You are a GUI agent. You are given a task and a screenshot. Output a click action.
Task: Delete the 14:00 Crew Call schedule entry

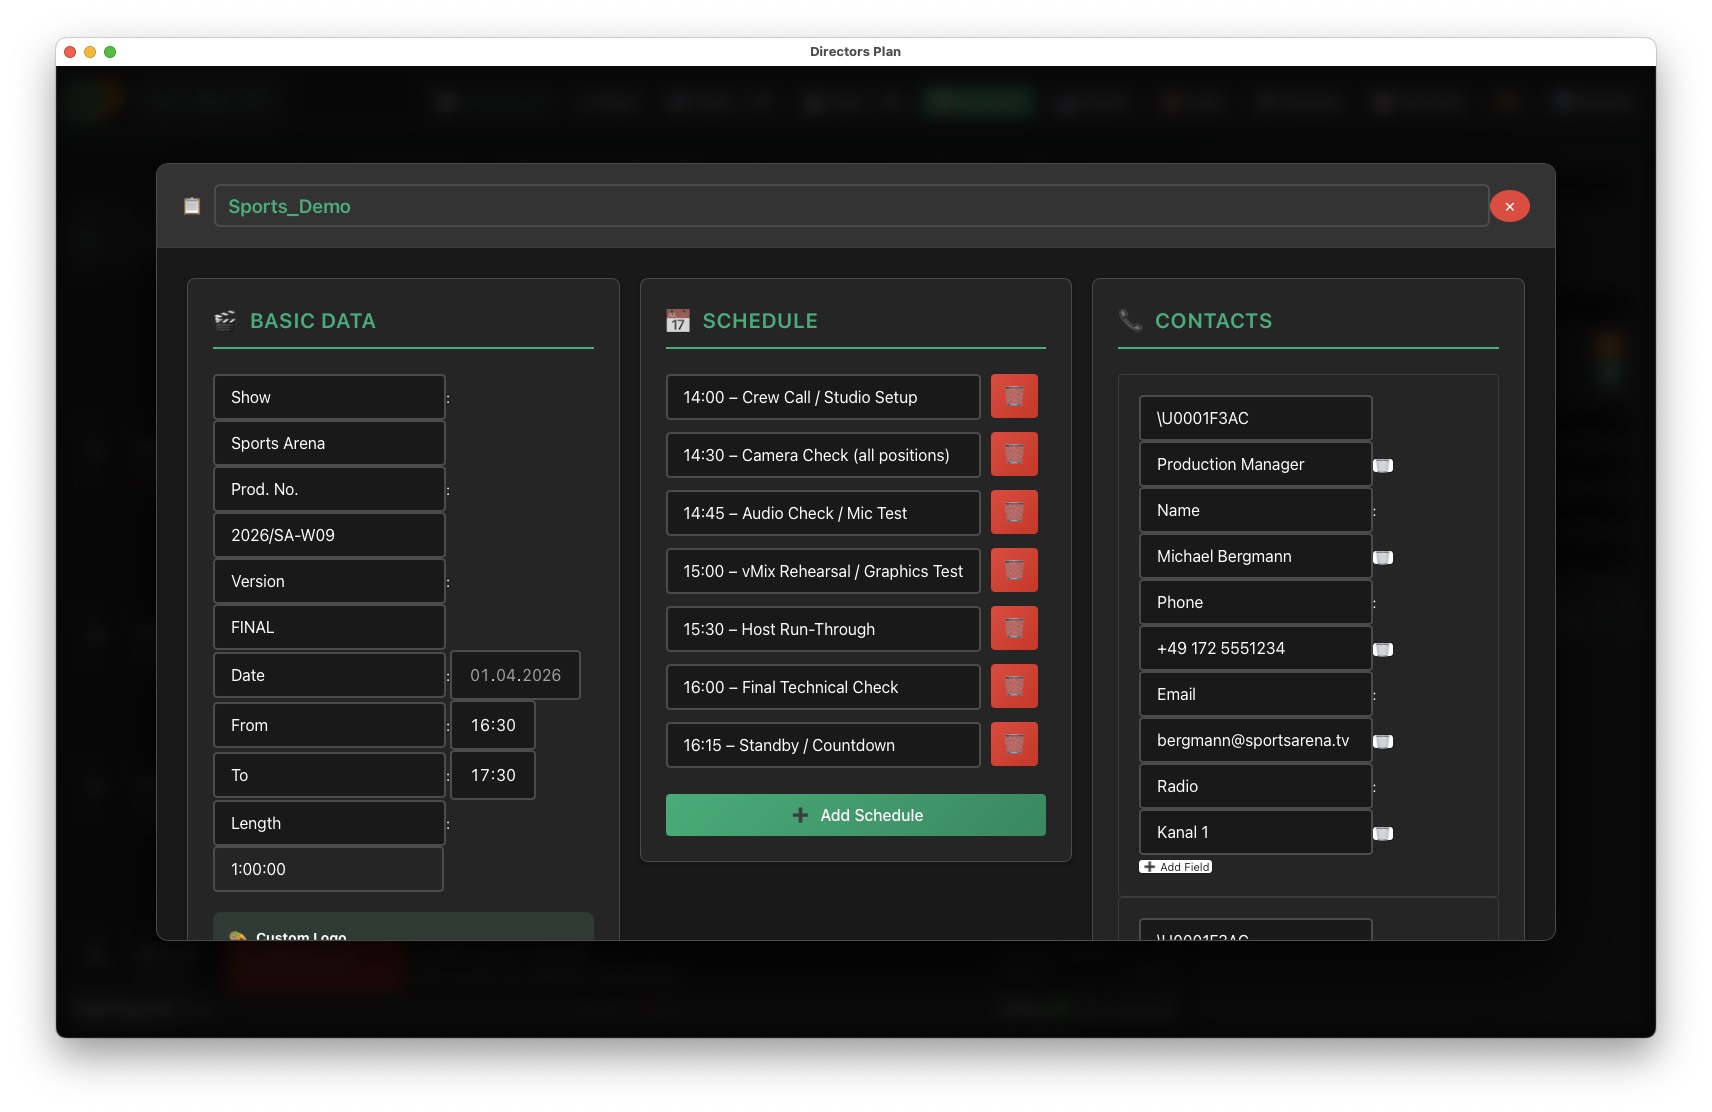pyautogui.click(x=1014, y=396)
